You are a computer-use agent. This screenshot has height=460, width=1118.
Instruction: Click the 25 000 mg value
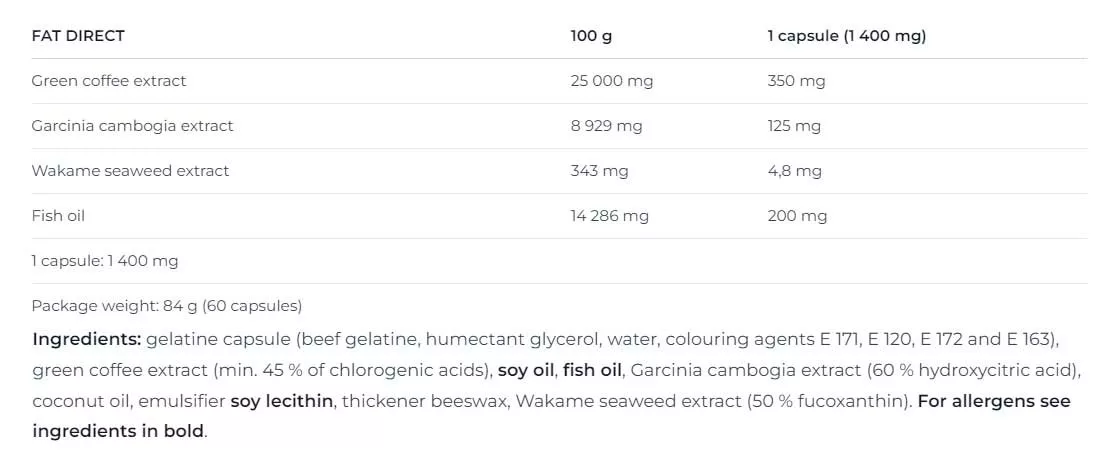point(611,81)
